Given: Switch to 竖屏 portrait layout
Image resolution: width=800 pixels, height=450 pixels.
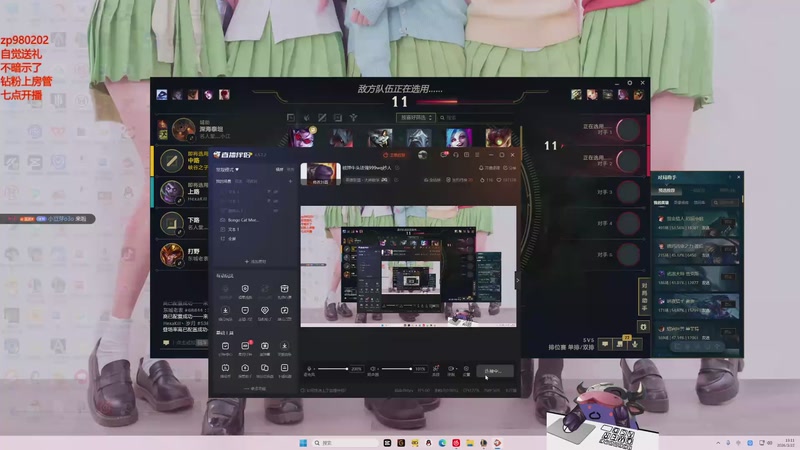Looking at the screenshot, I should click(x=290, y=169).
